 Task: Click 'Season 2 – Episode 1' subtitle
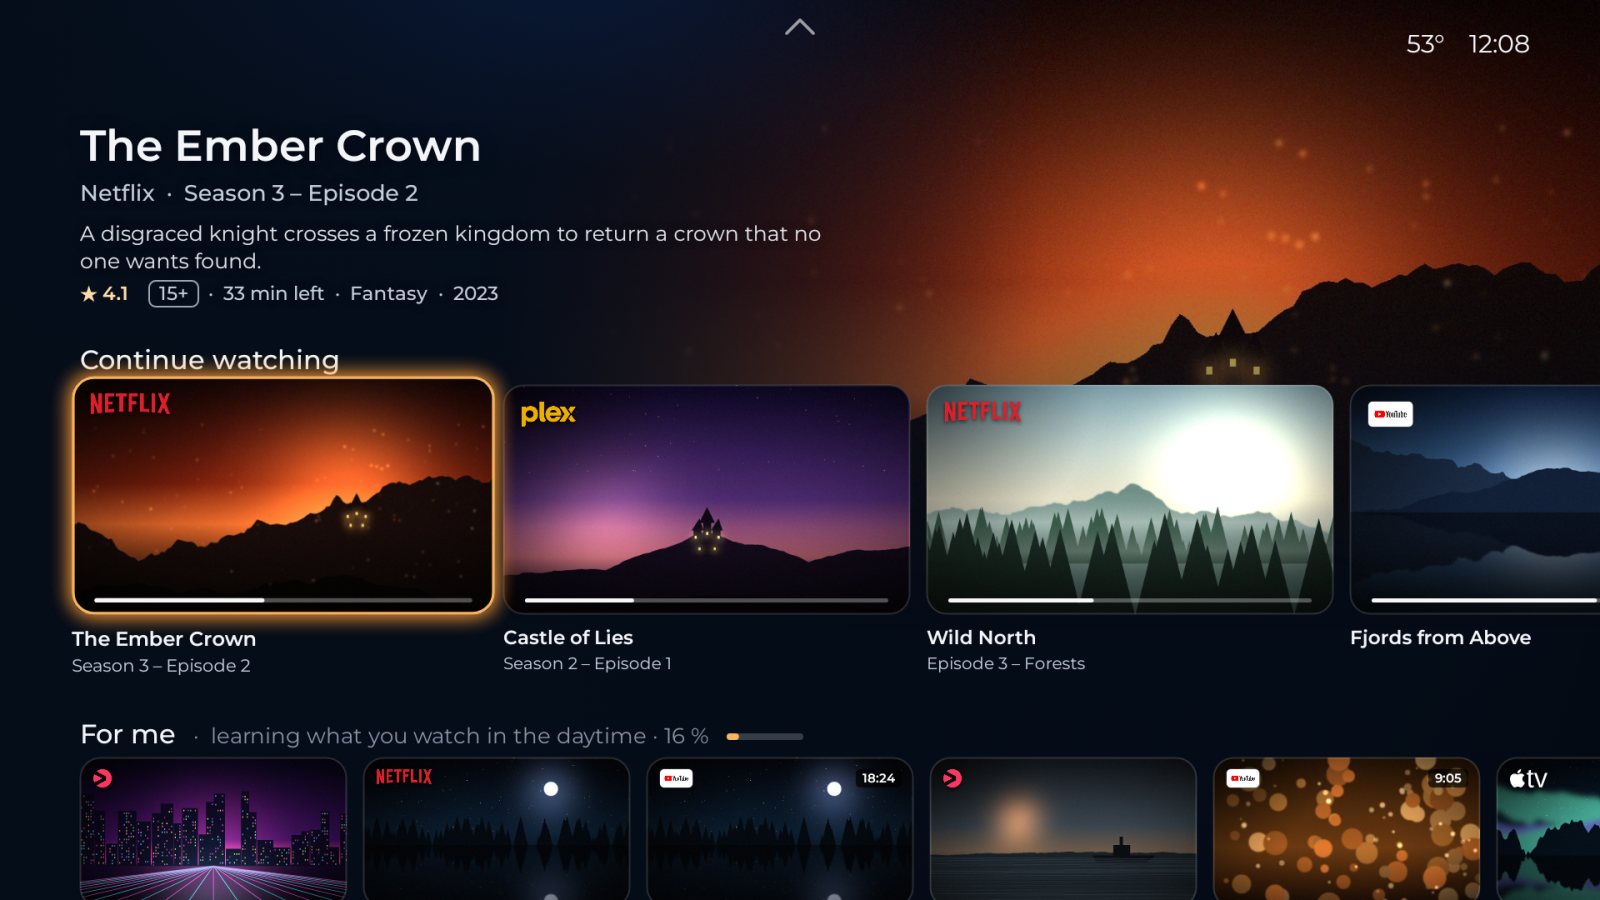587,663
